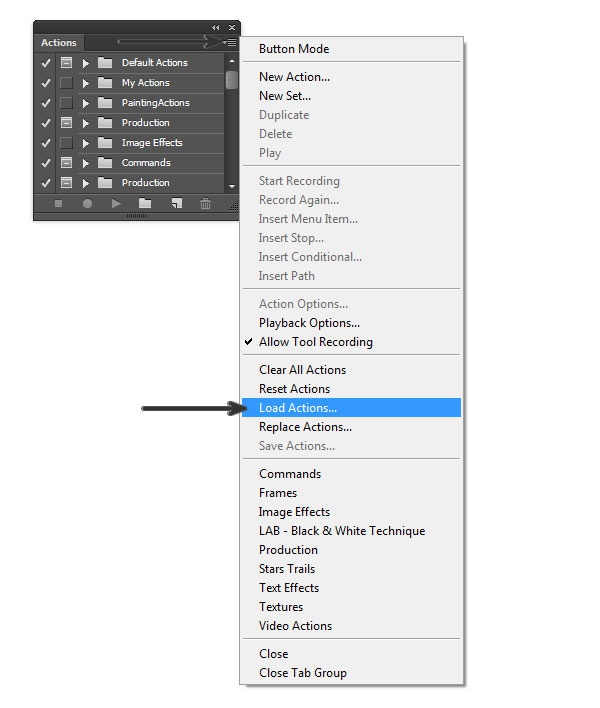The height and width of the screenshot is (708, 600).
Task: Expand the Default Actions set
Action: [x=86, y=63]
